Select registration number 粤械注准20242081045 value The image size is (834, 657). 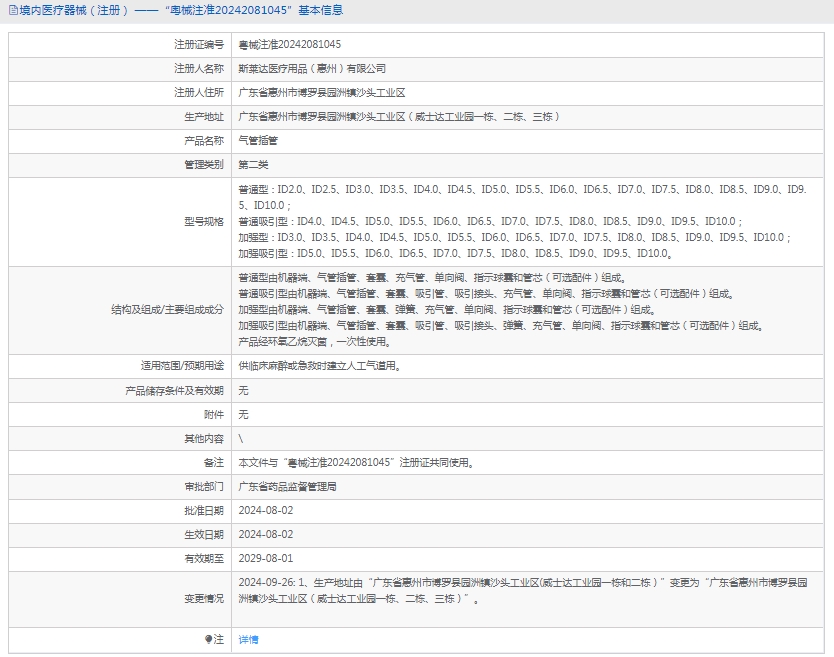(289, 45)
